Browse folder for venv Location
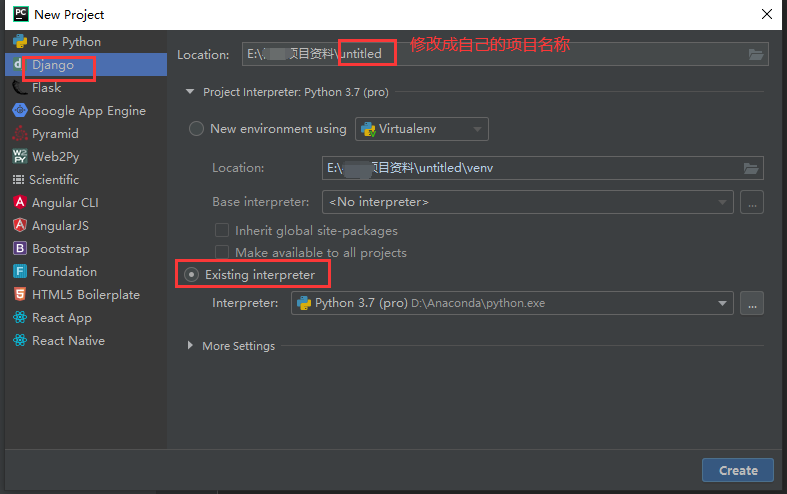The height and width of the screenshot is (494, 787). pos(751,168)
